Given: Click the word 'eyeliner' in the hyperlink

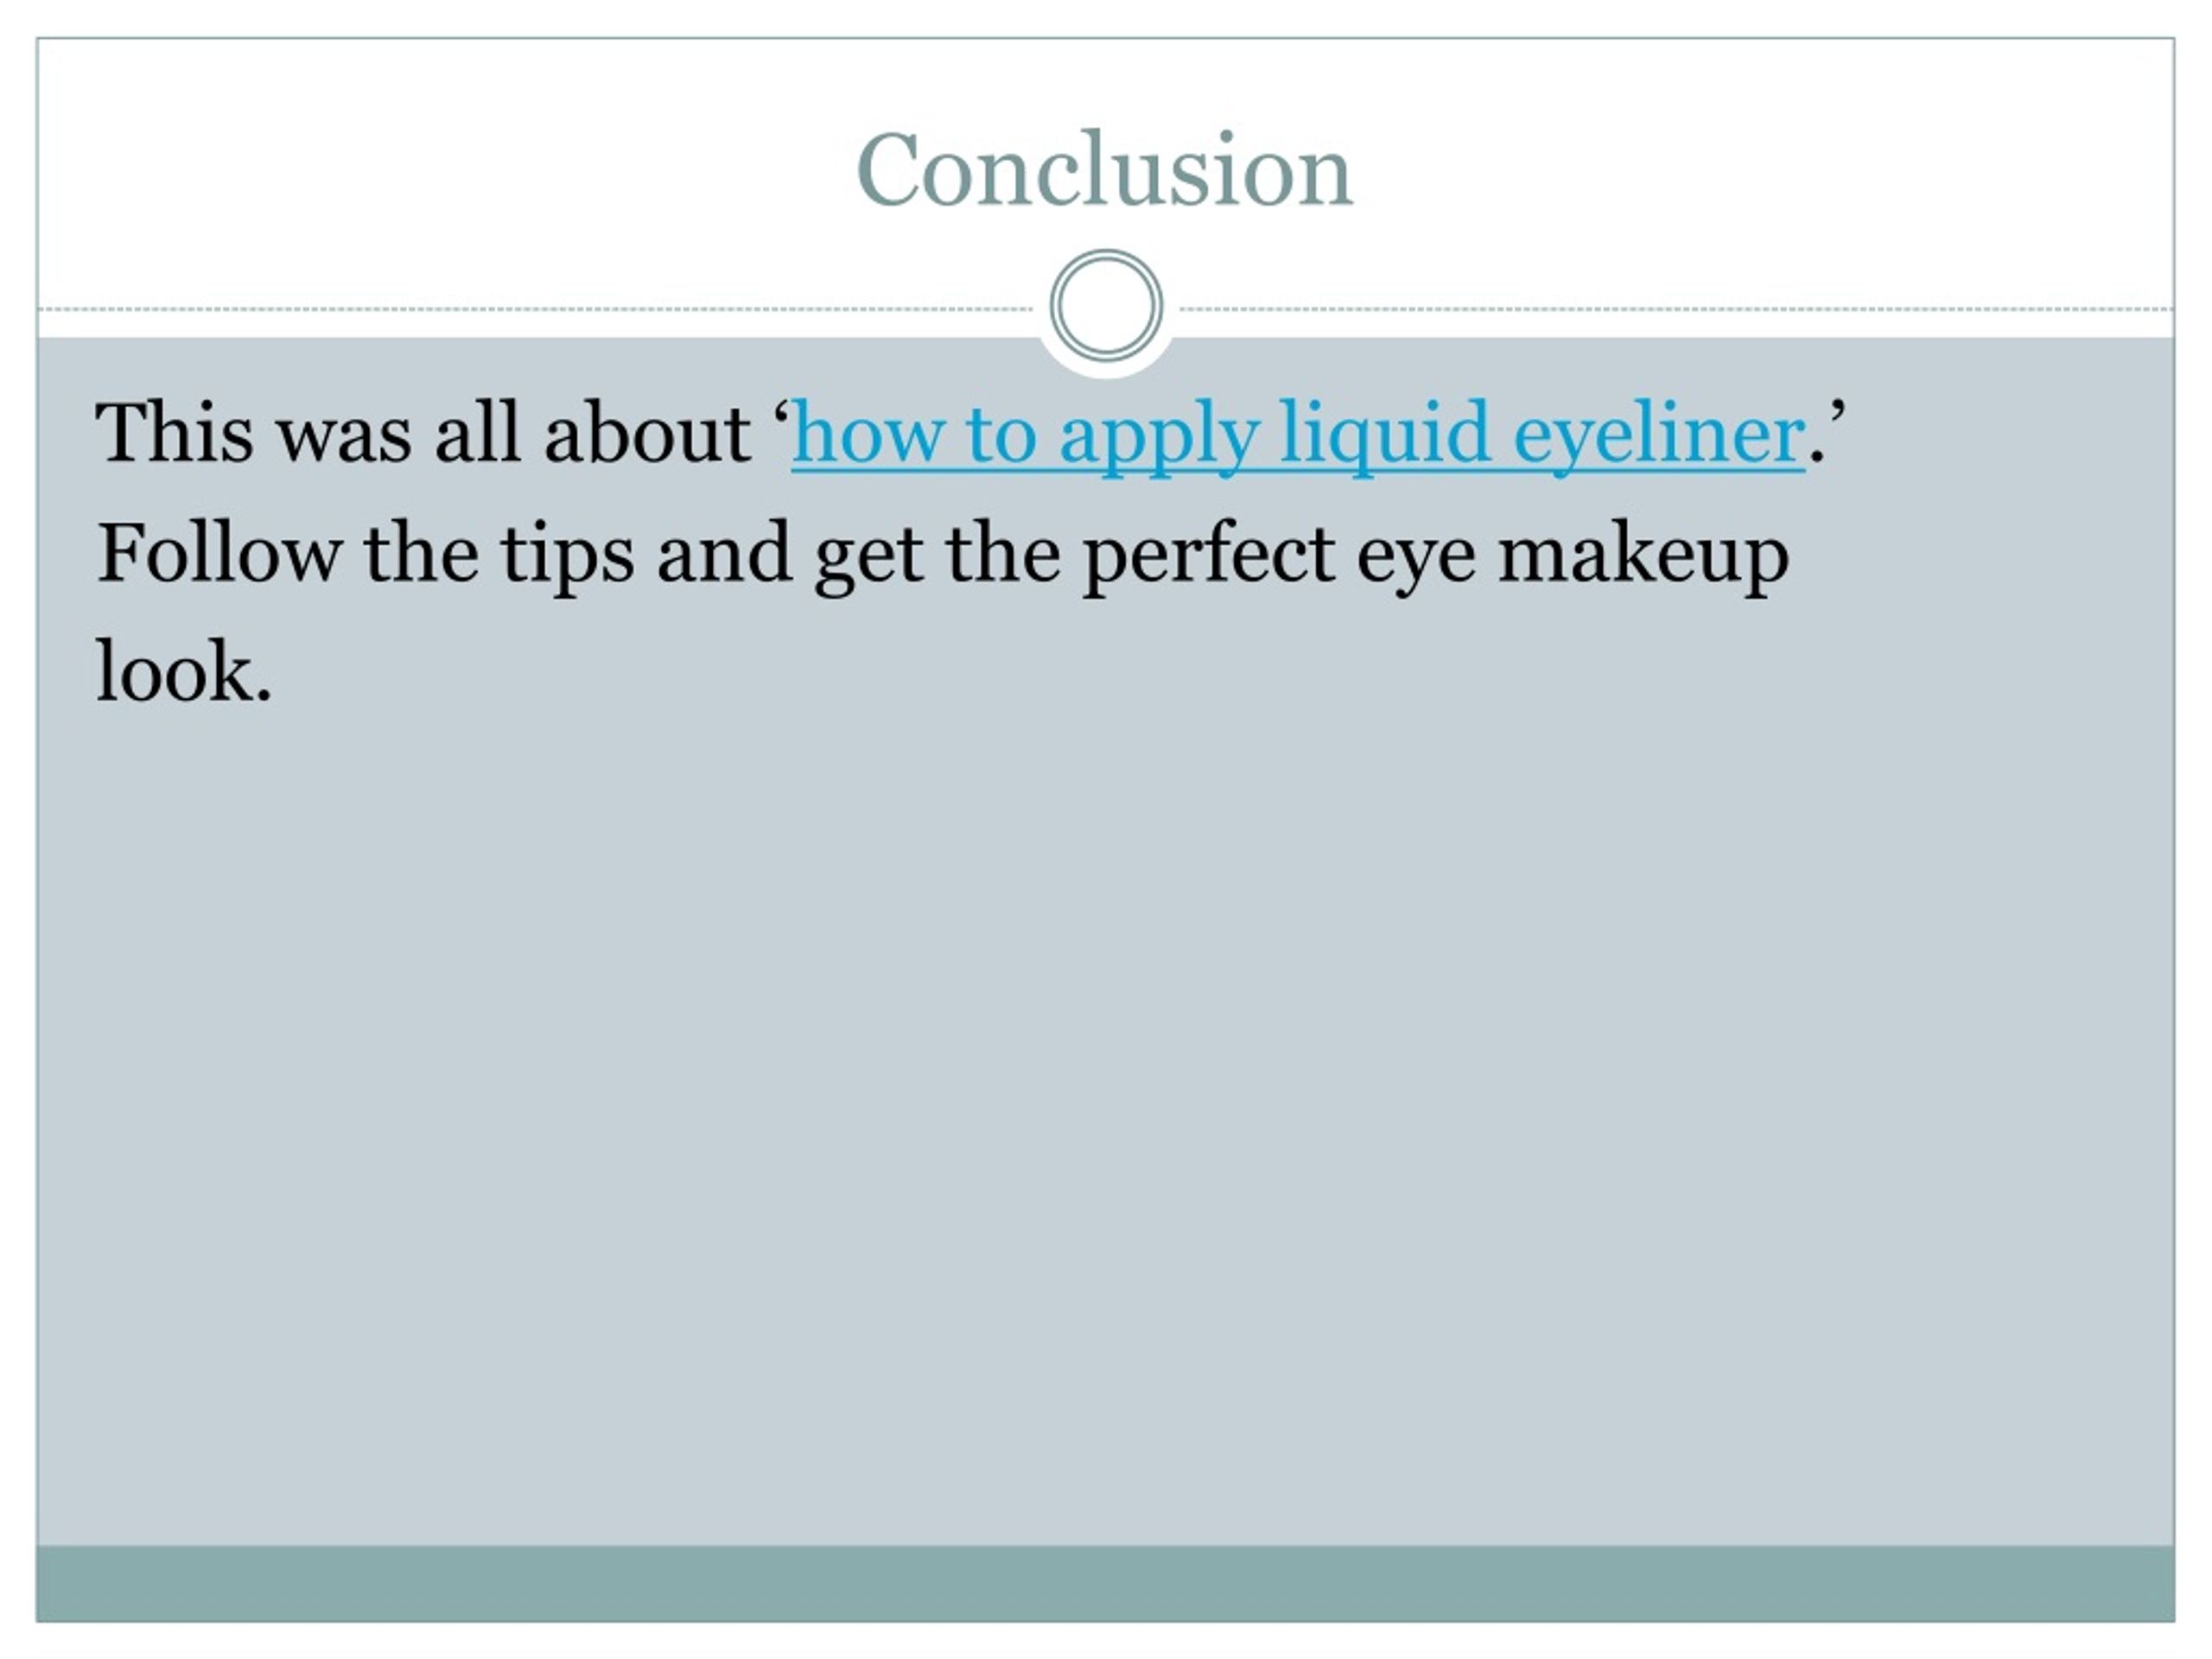Looking at the screenshot, I should point(1659,435).
